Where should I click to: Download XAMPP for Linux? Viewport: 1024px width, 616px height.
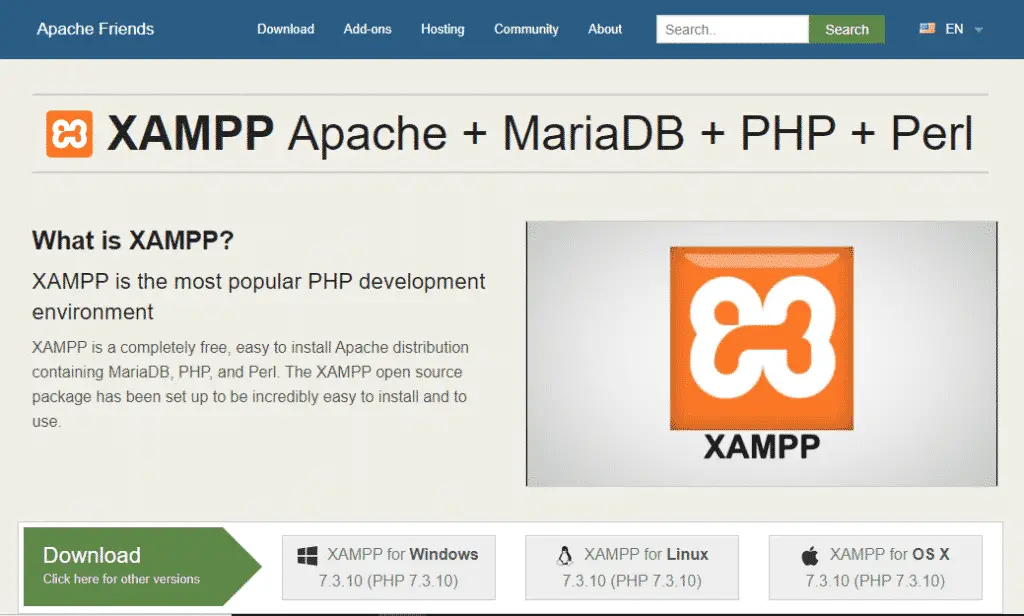(632, 567)
